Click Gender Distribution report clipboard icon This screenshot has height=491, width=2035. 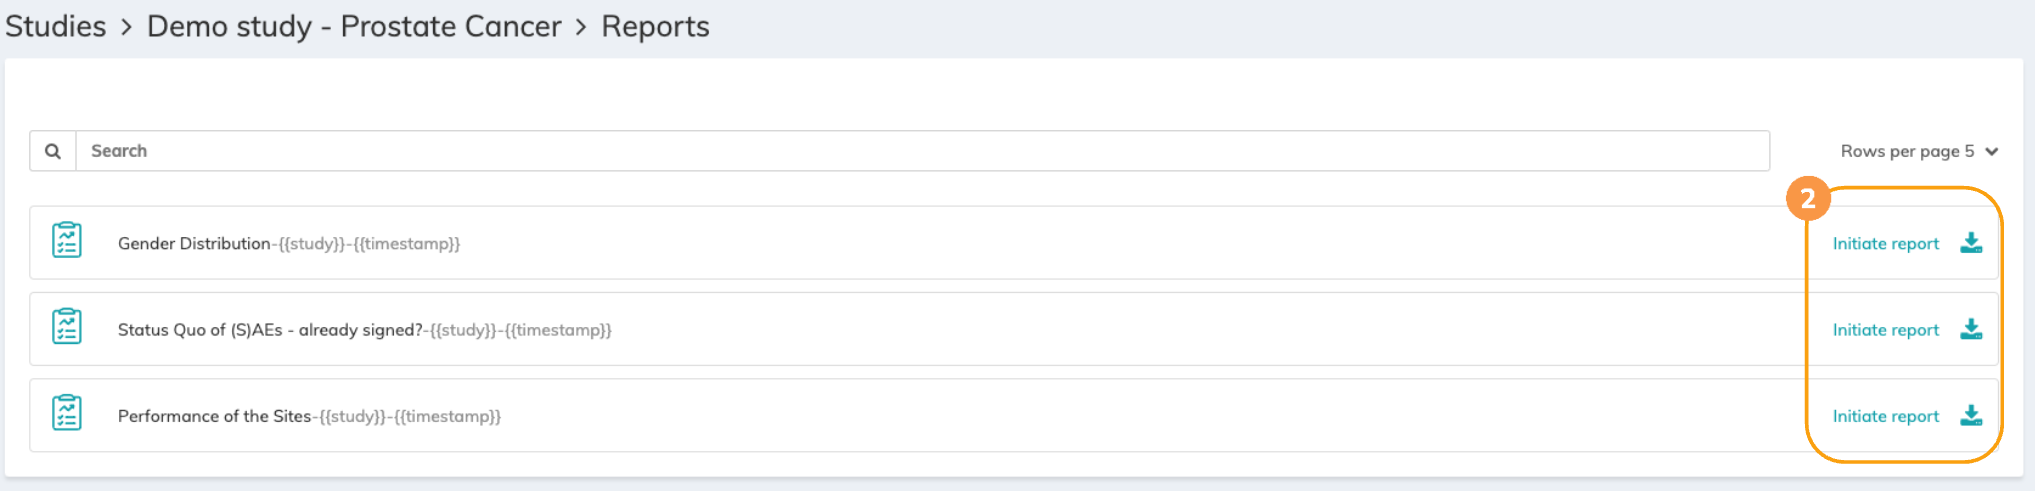(x=67, y=241)
